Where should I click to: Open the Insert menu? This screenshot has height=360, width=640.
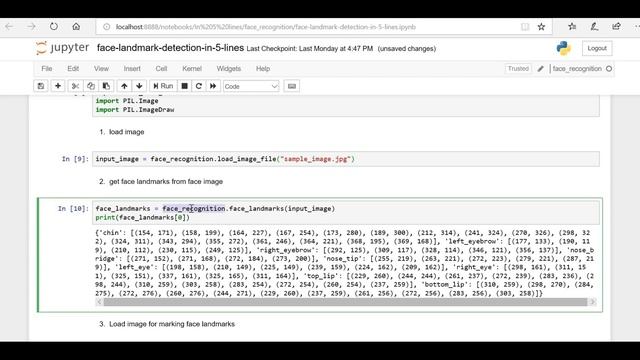pyautogui.click(x=132, y=69)
